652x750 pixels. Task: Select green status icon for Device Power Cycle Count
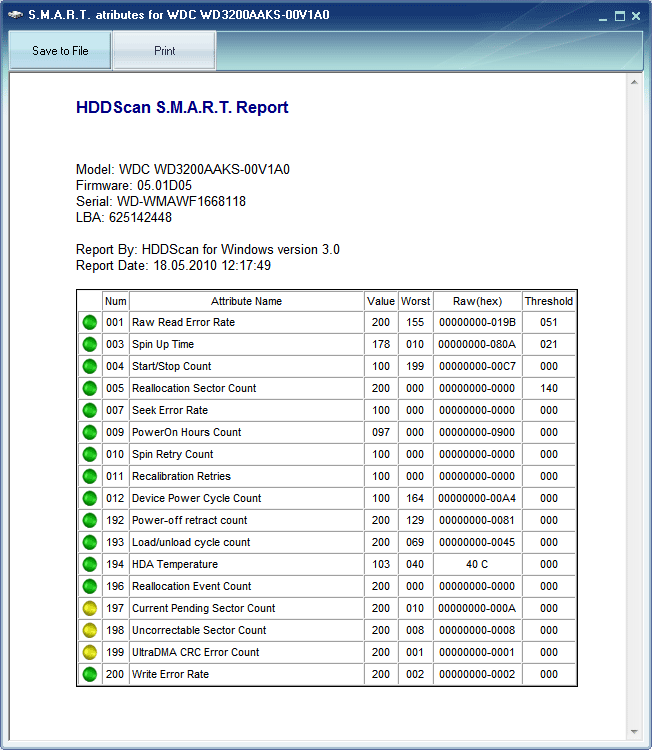[89, 498]
